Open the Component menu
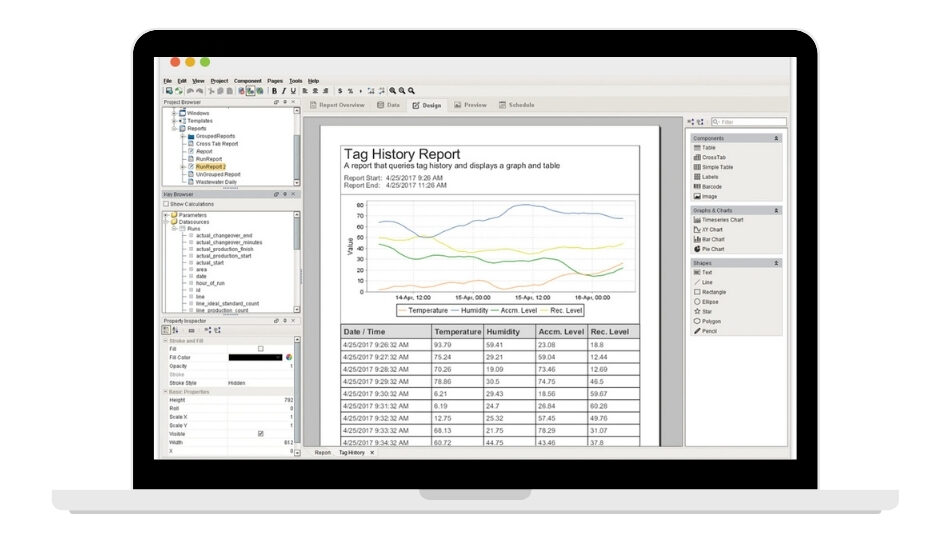 [x=247, y=81]
